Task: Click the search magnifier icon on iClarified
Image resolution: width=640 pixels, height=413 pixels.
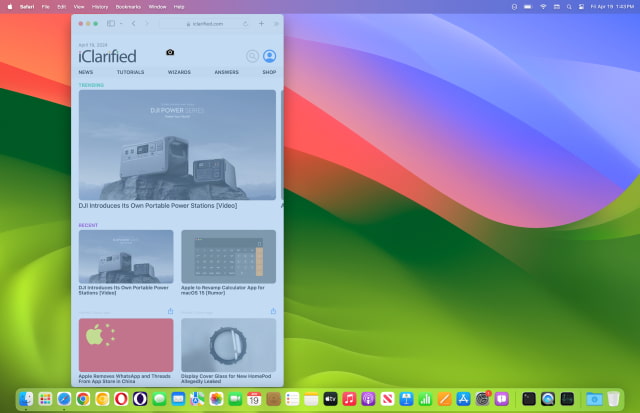Action: pyautogui.click(x=253, y=57)
